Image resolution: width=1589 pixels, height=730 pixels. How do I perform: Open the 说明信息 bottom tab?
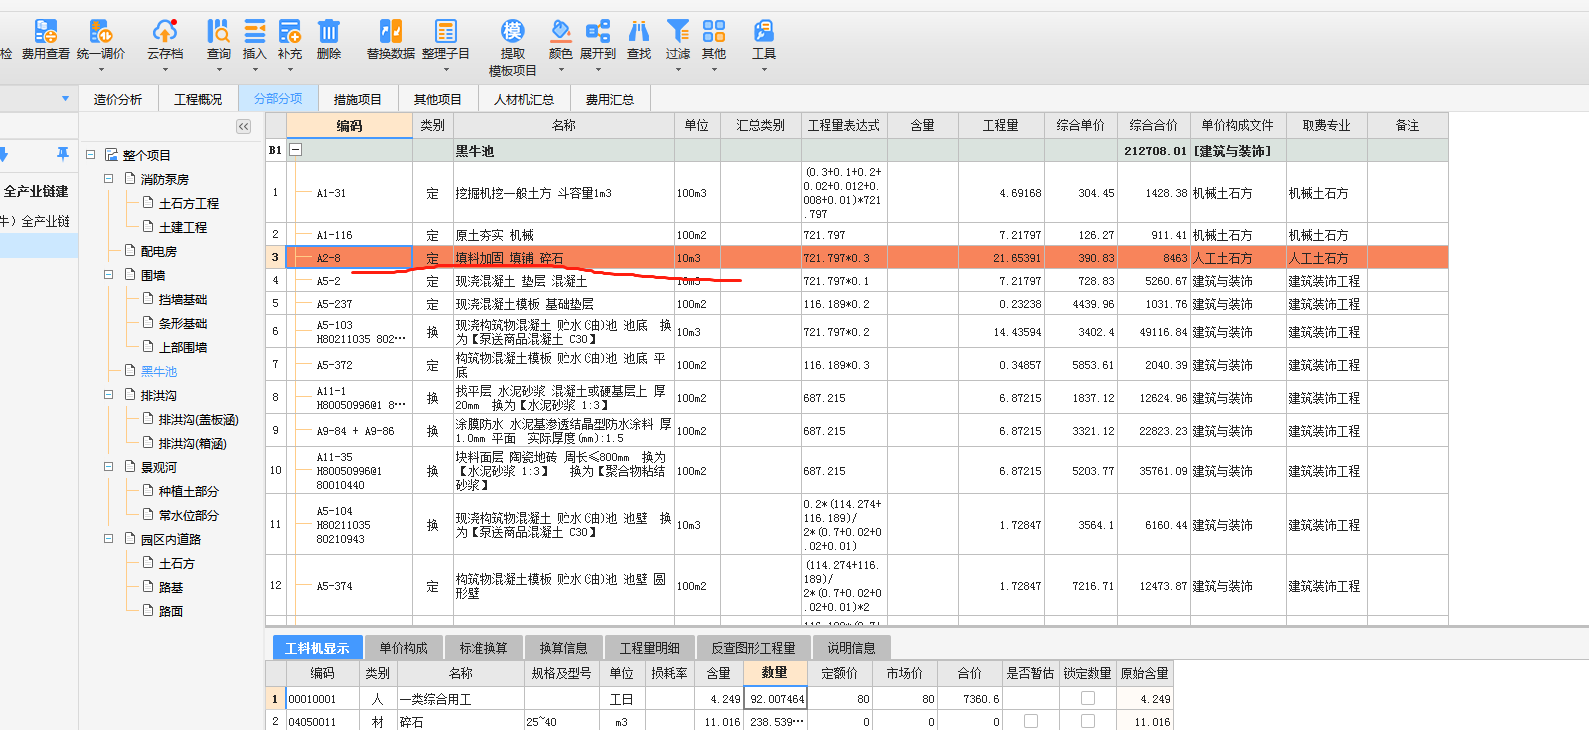coord(851,648)
